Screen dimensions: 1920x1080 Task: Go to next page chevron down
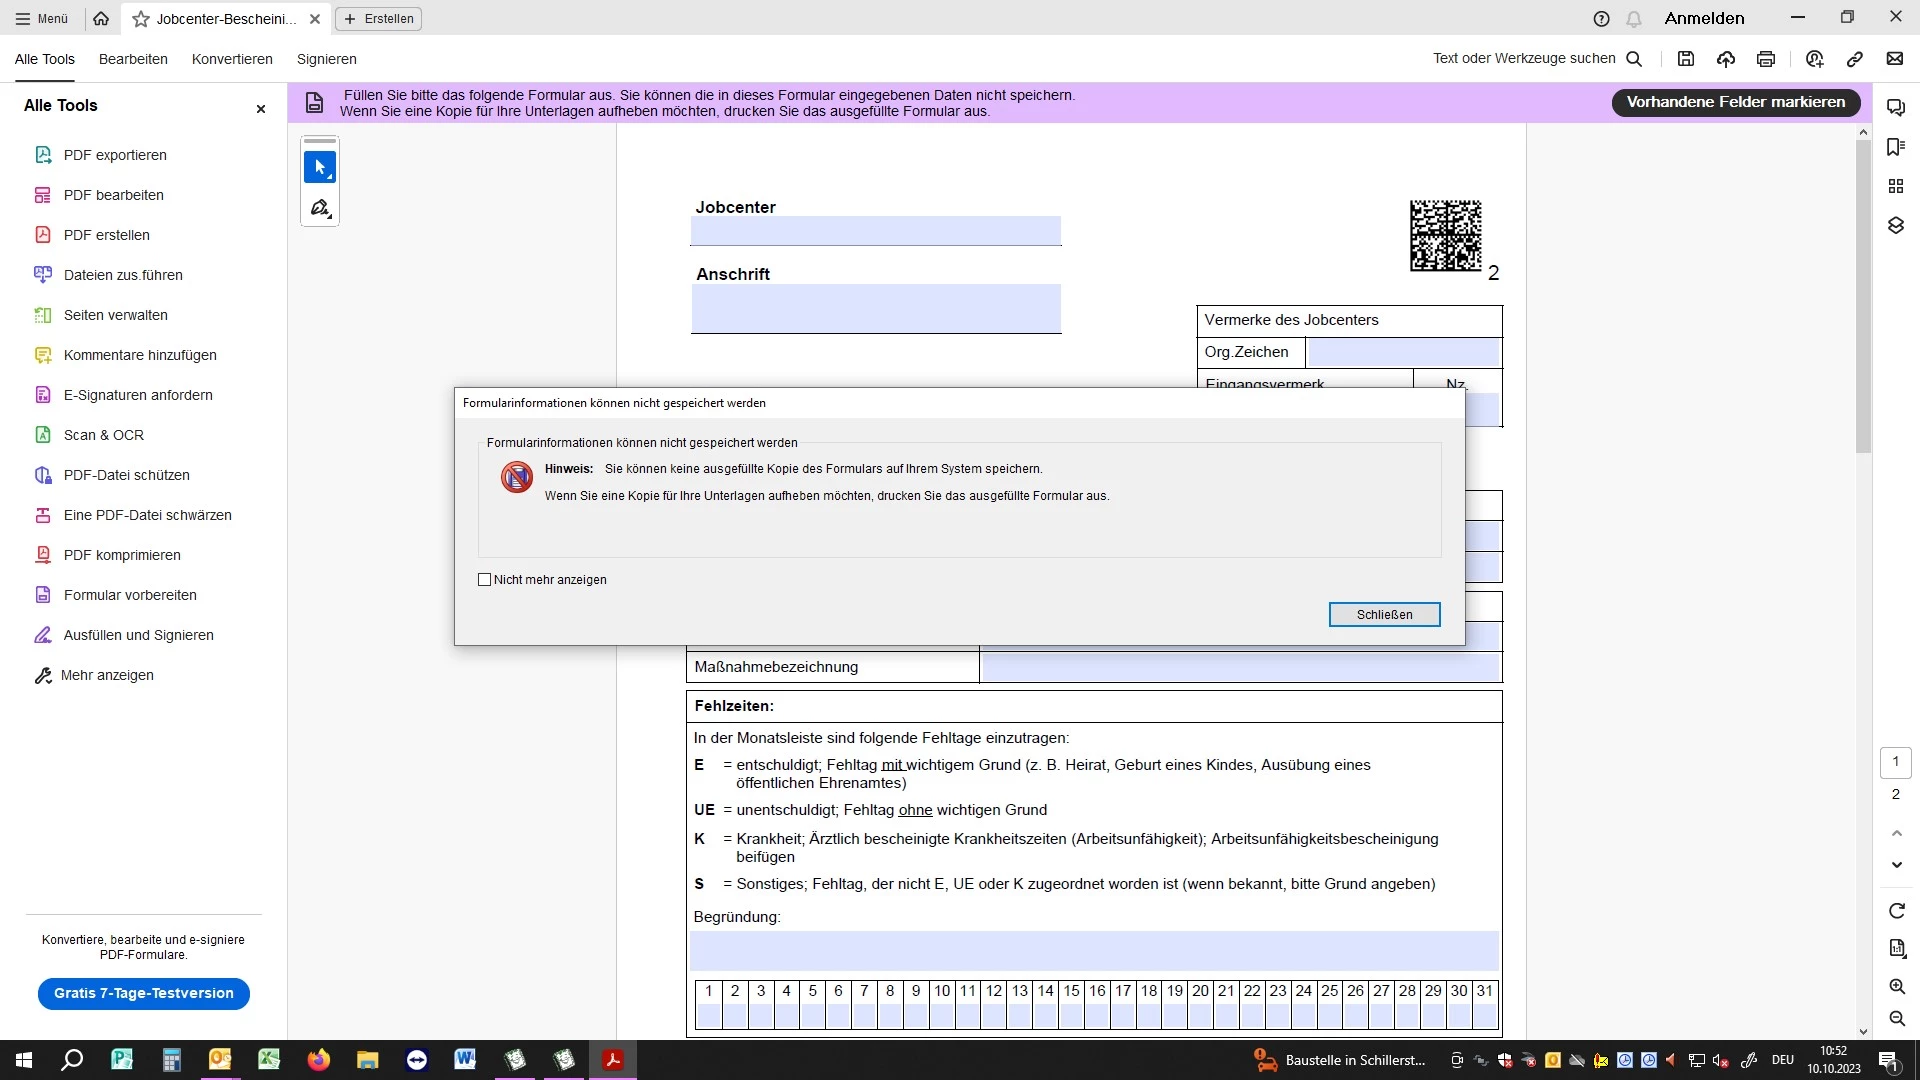tap(1897, 865)
